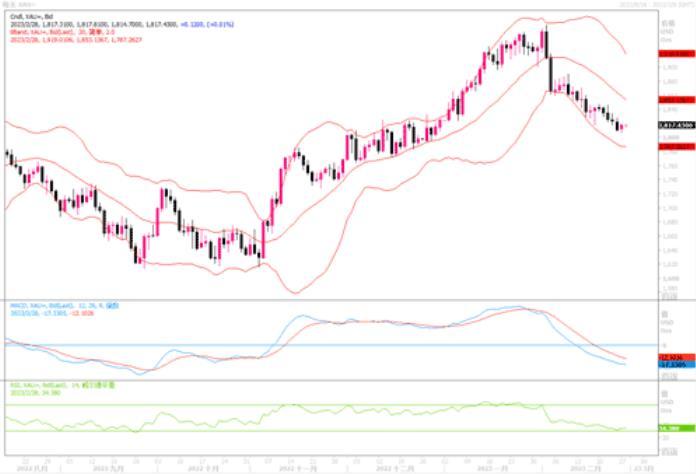Viewport: 696px width, 474px height.
Task: Select the middle Bollinger band red price tag
Action: pos(675,100)
